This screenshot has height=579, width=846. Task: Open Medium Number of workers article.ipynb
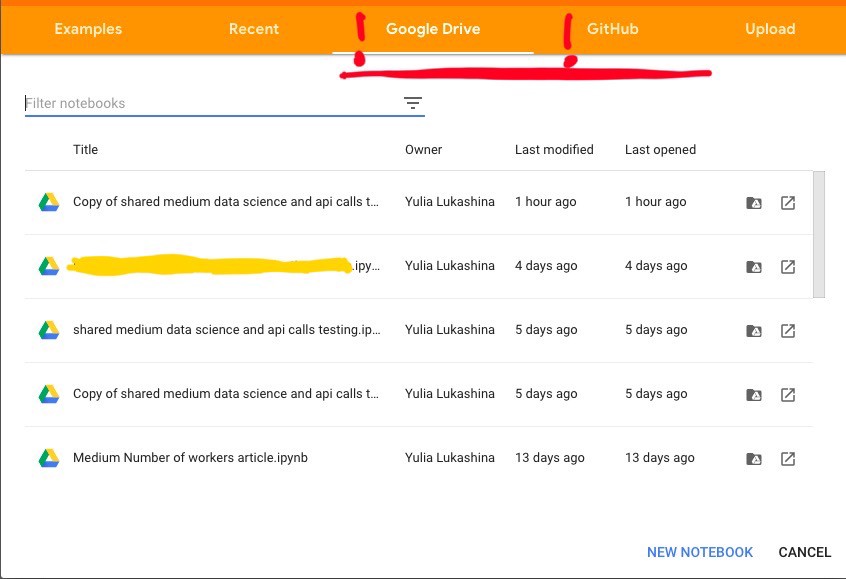[x=190, y=458]
